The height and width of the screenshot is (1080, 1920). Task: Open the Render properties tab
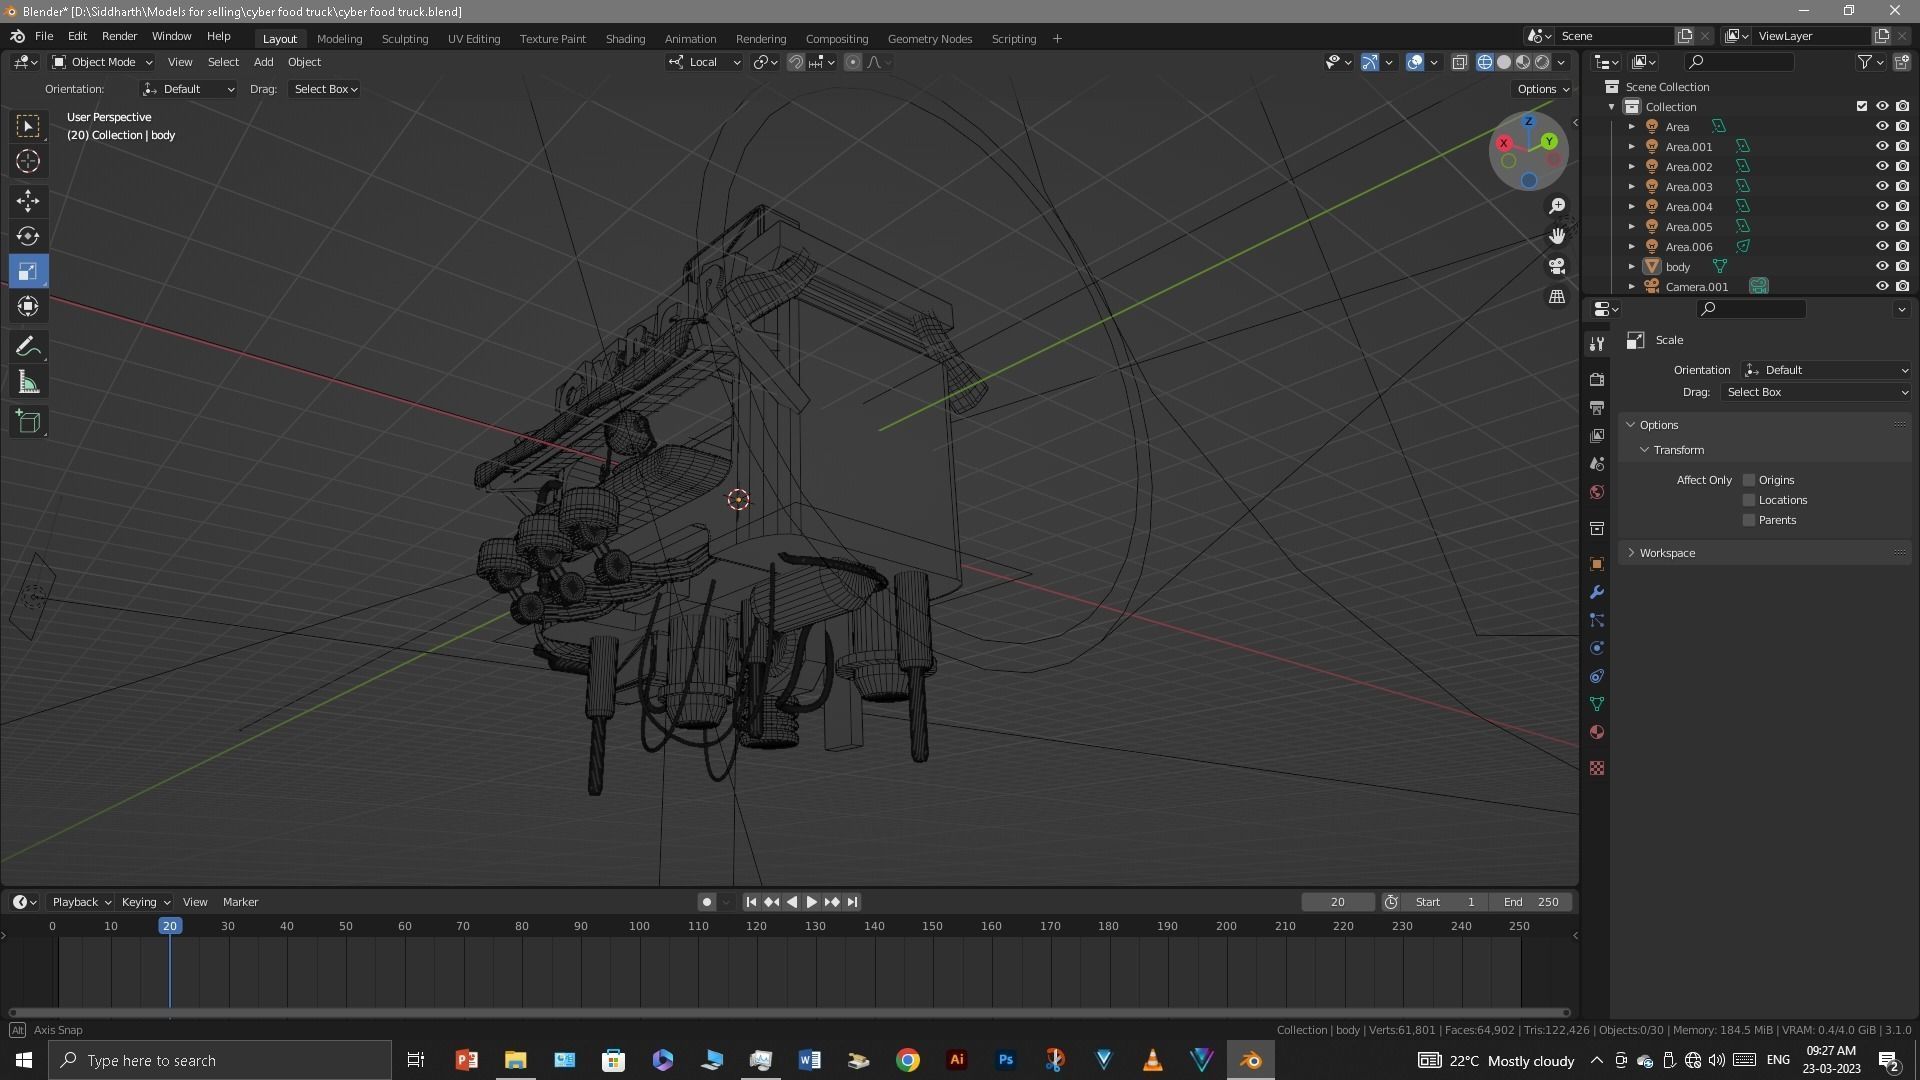click(1597, 379)
